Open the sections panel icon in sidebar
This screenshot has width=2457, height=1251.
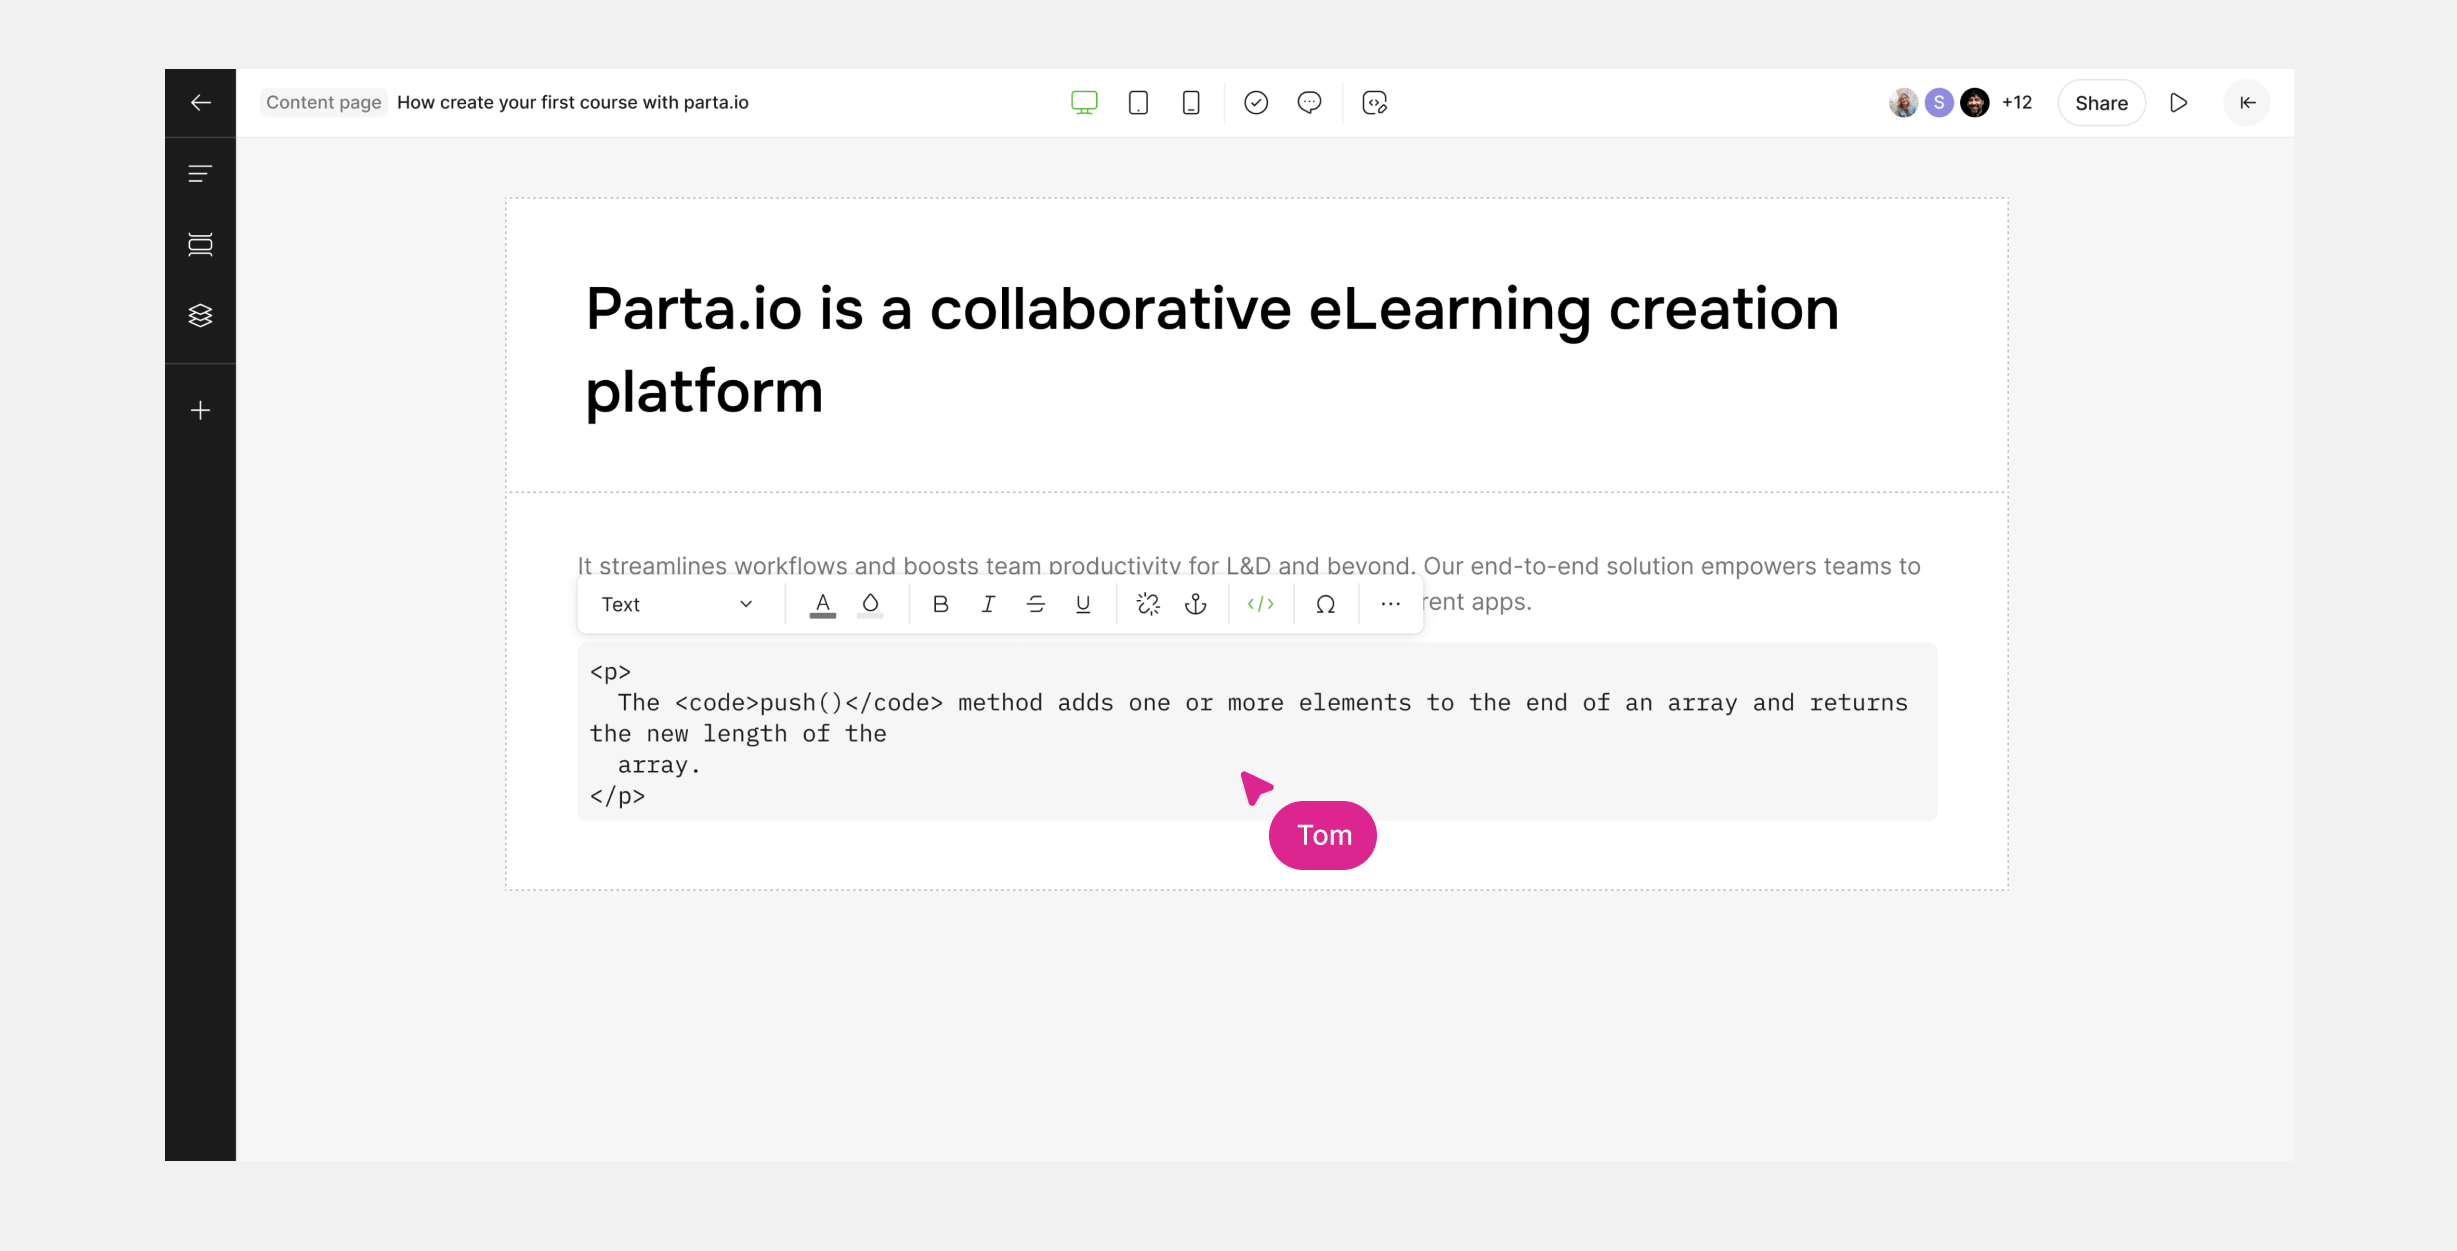pyautogui.click(x=200, y=245)
